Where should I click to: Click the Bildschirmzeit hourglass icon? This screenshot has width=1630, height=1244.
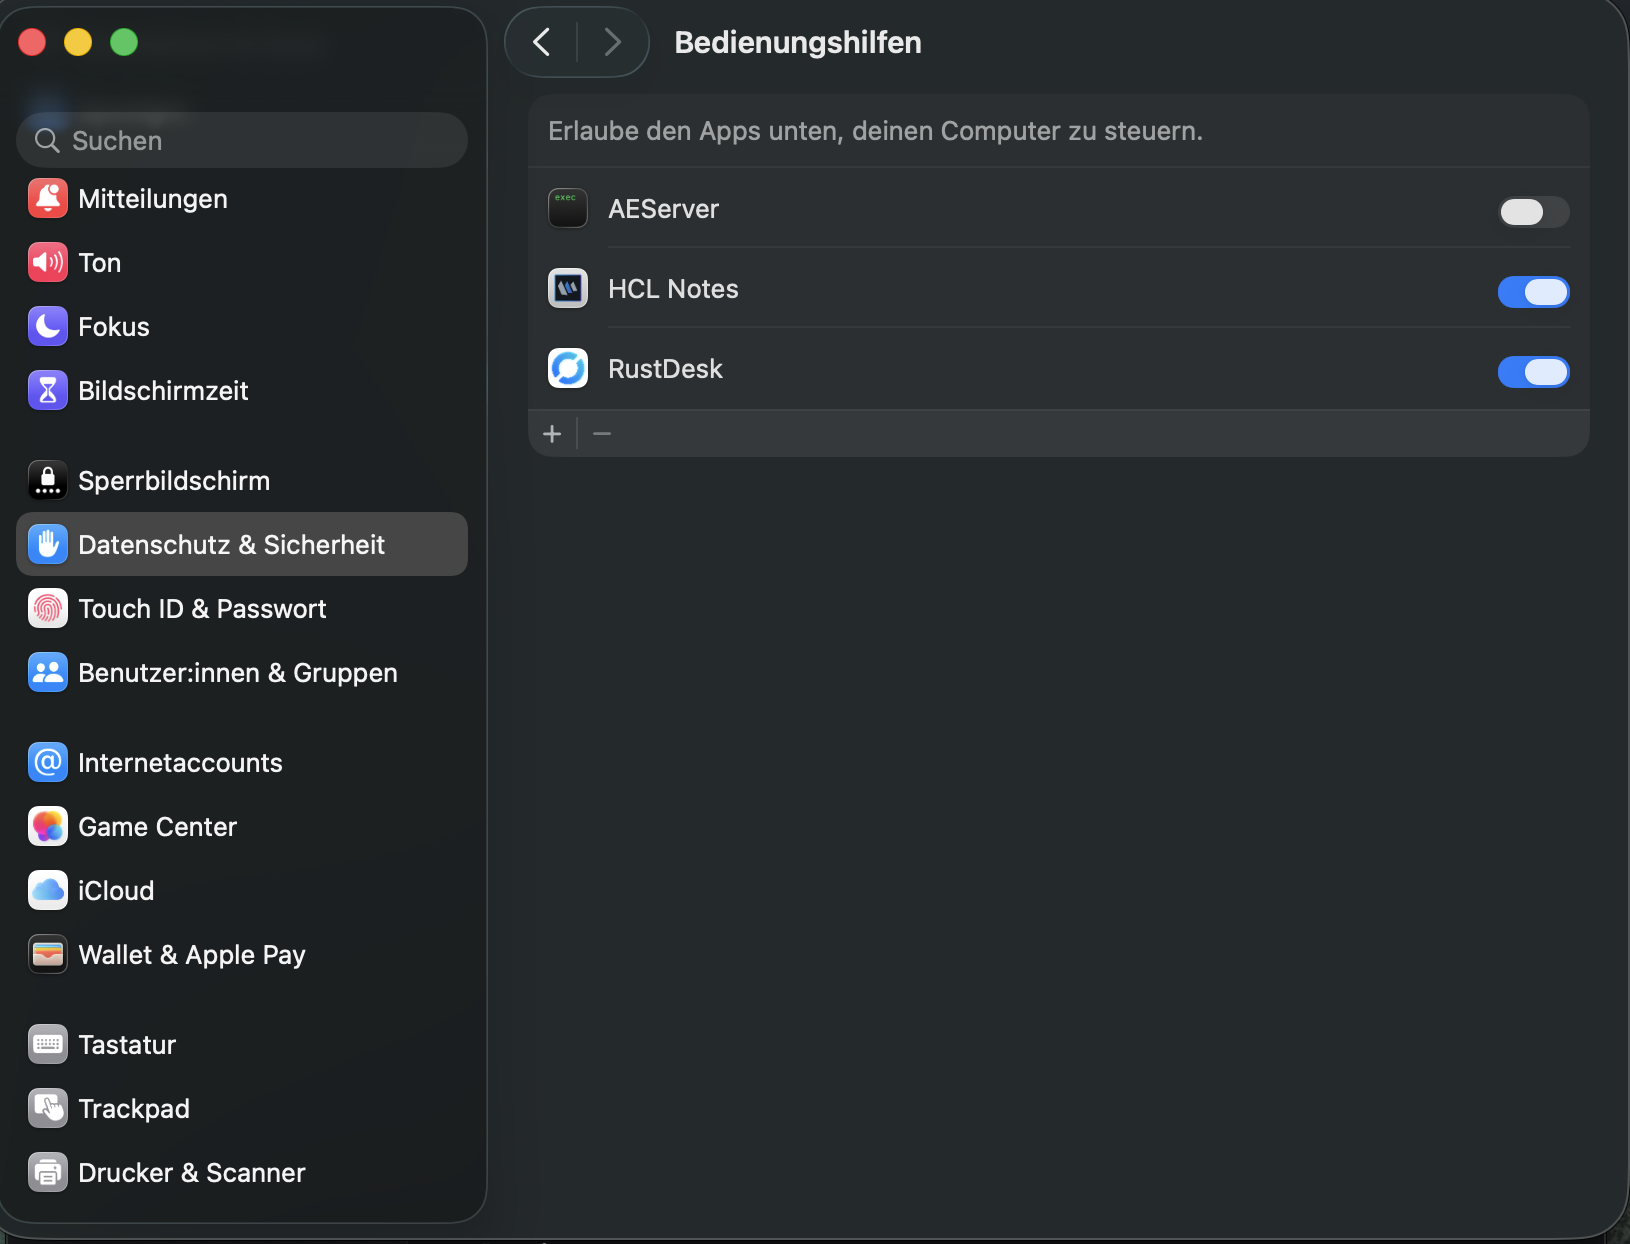pyautogui.click(x=48, y=391)
